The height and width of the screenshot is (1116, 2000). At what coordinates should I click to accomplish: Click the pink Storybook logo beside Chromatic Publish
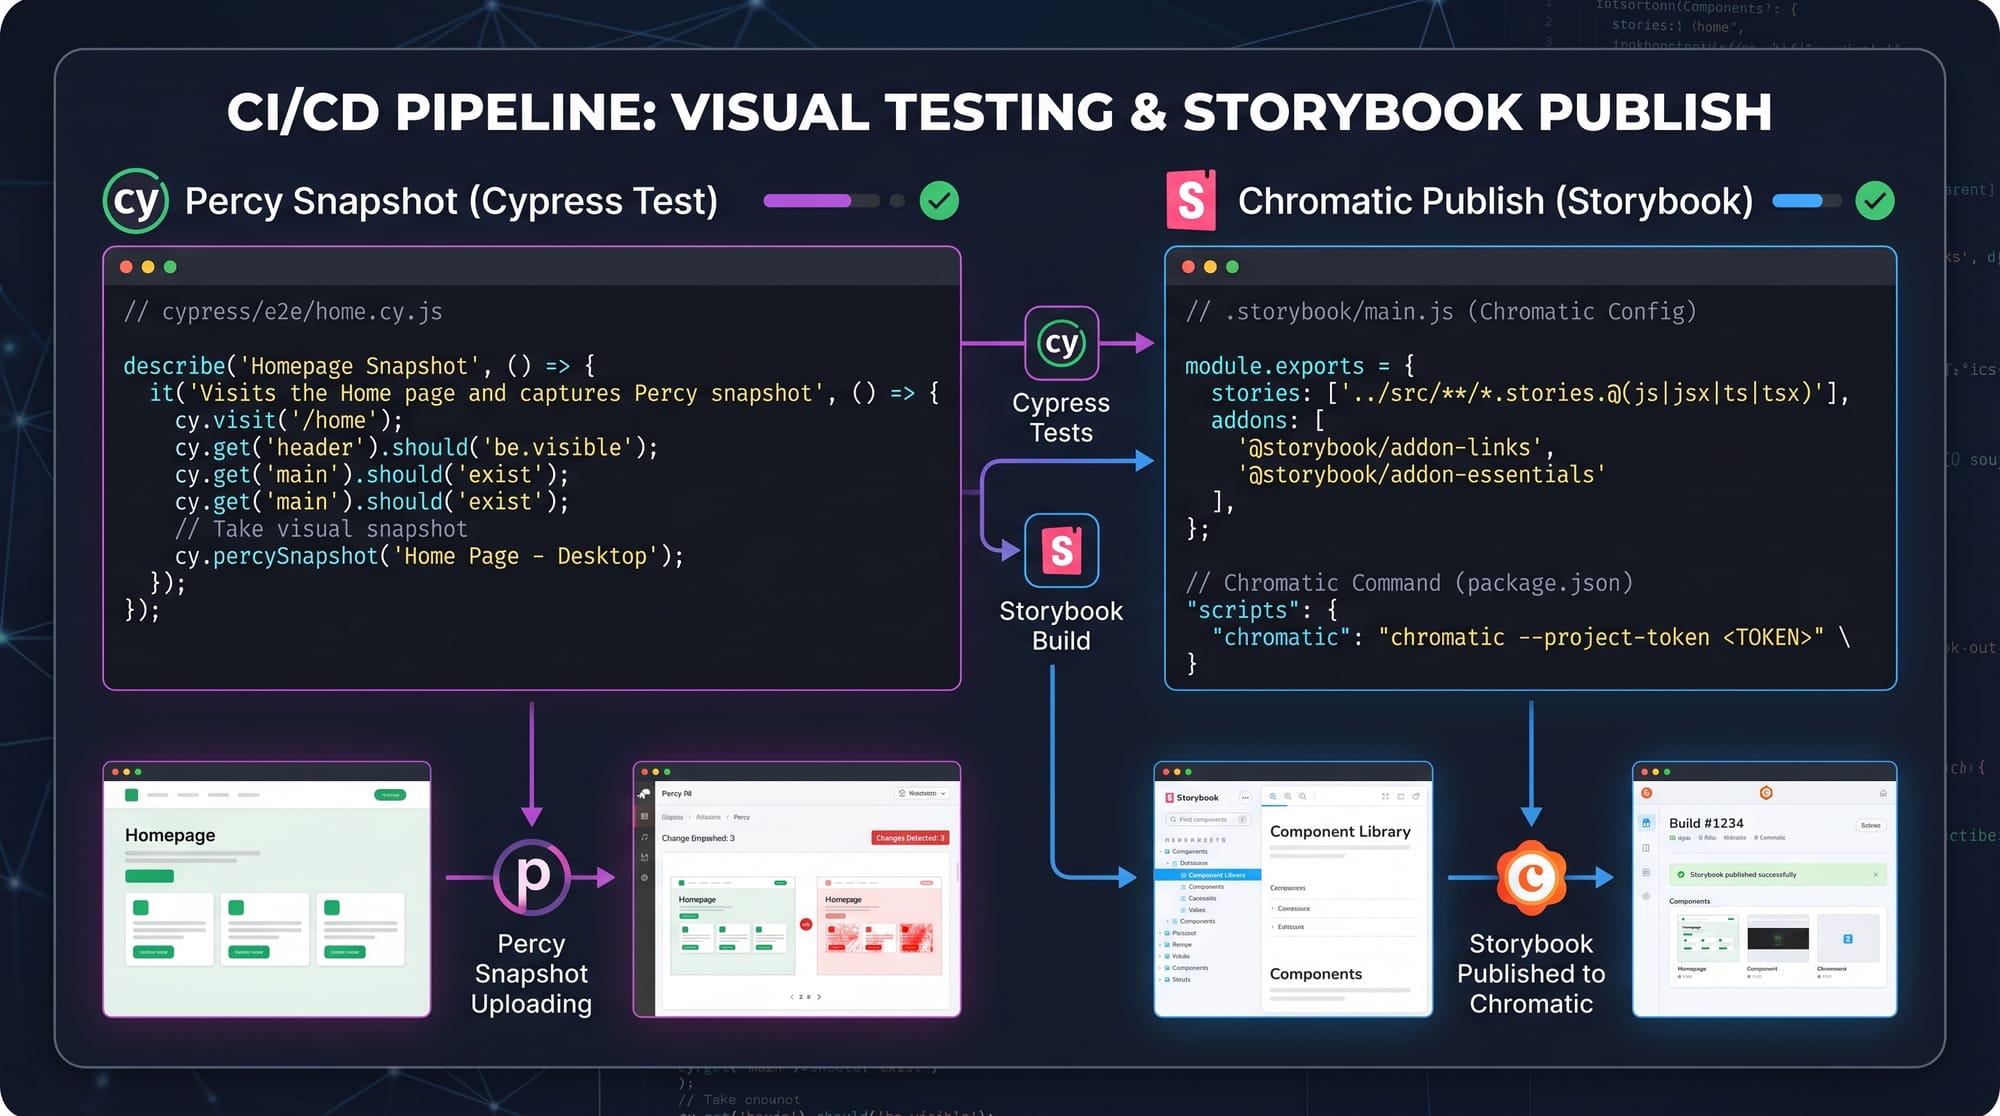(x=1191, y=201)
